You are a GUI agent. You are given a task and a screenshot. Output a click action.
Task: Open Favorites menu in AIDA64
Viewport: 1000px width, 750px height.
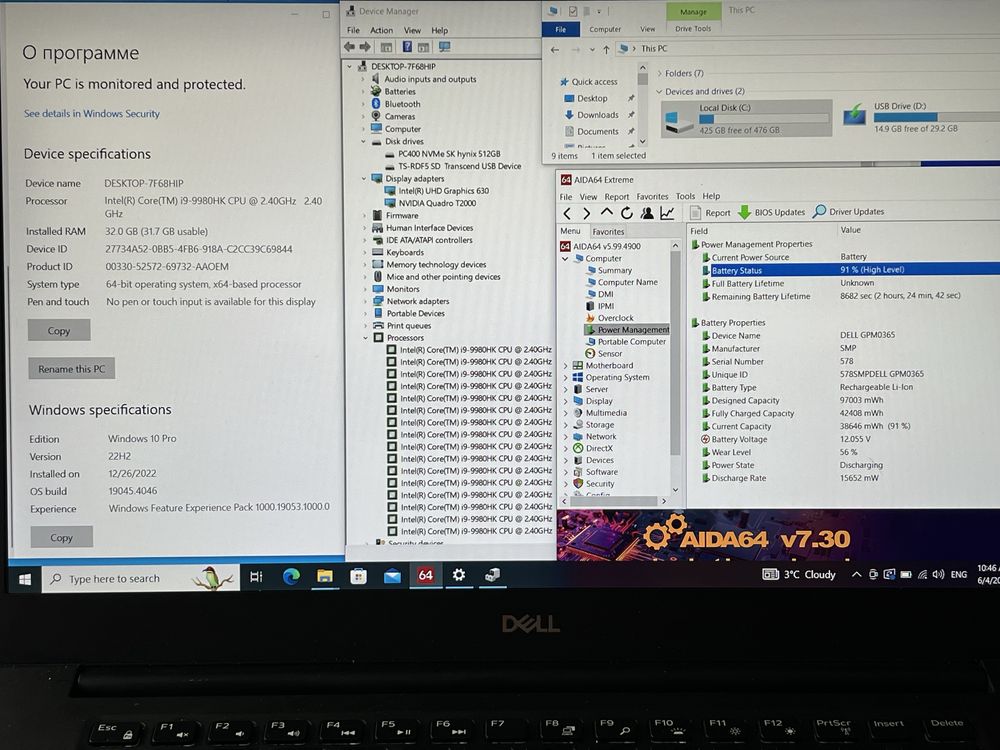[652, 196]
